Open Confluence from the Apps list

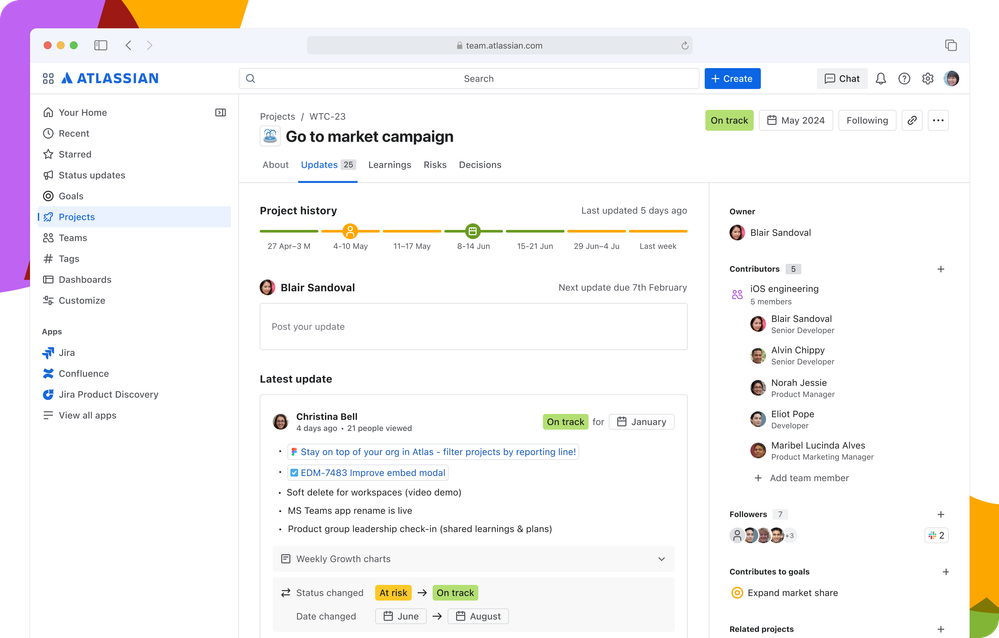coord(85,373)
